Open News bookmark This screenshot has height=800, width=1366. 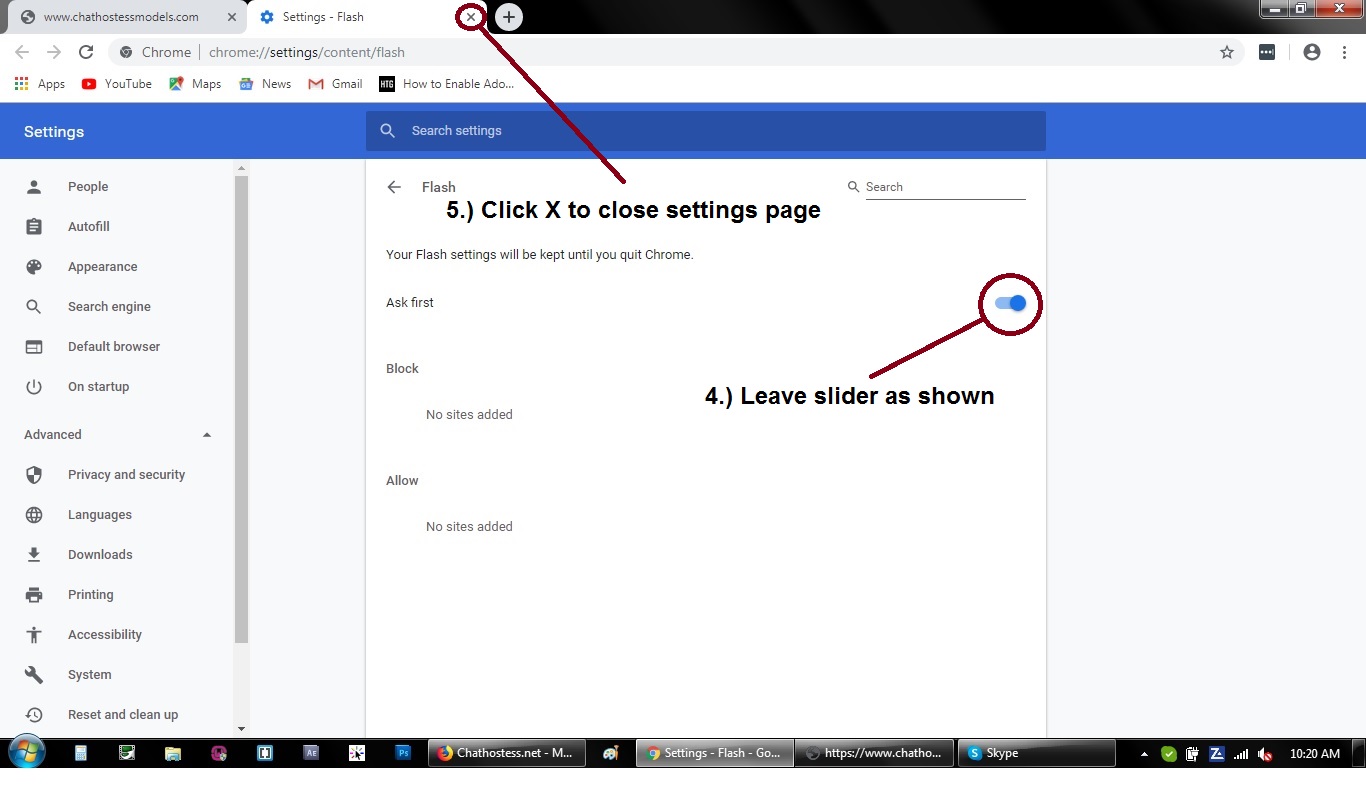coord(265,84)
